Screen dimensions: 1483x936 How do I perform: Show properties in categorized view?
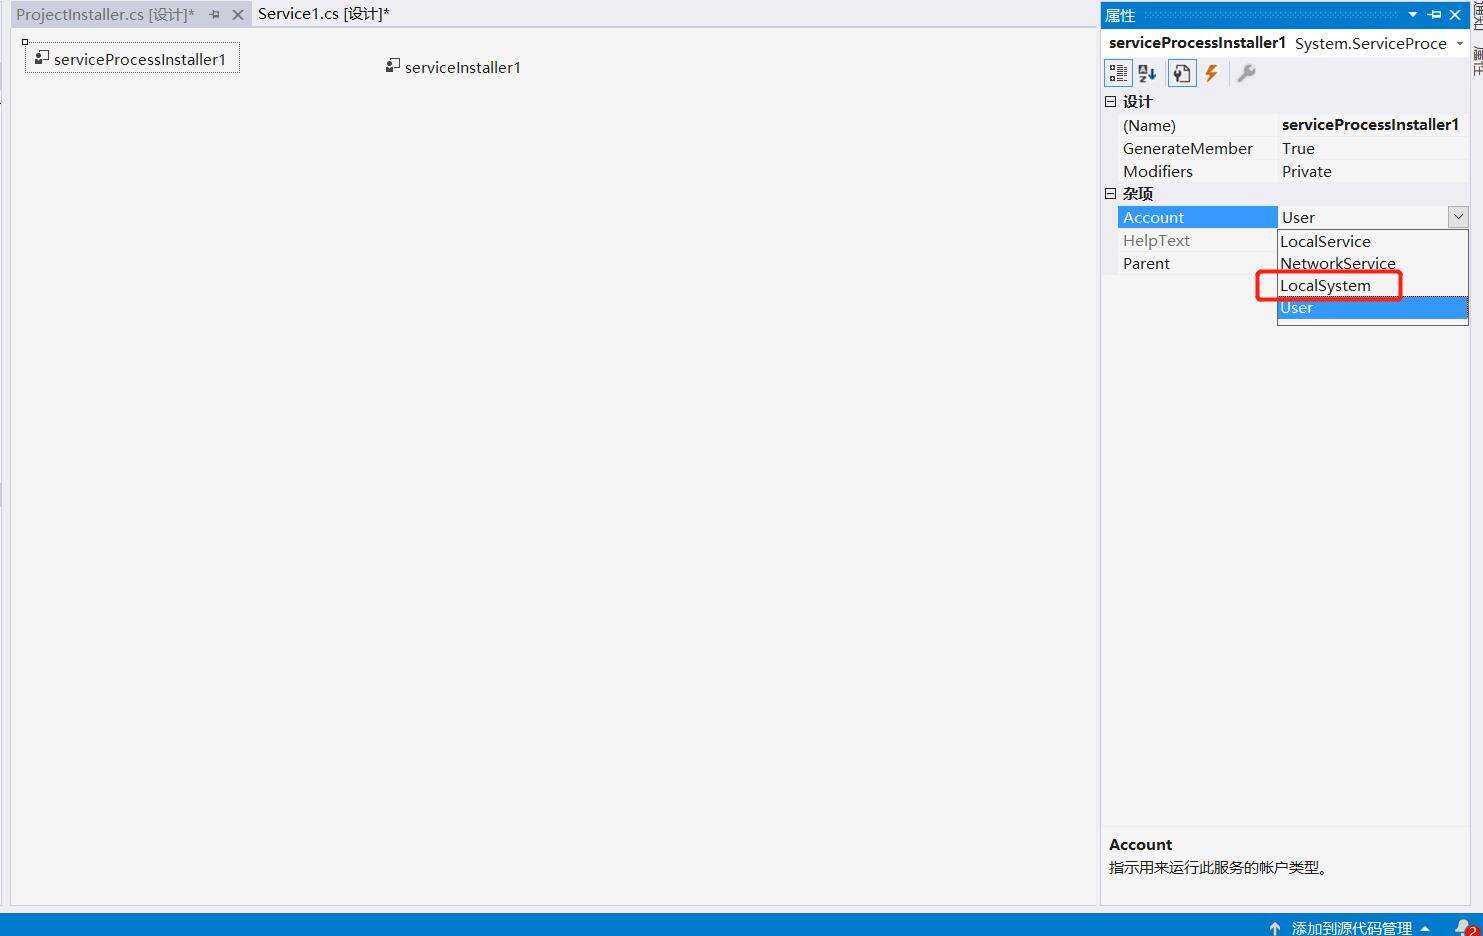tap(1118, 73)
